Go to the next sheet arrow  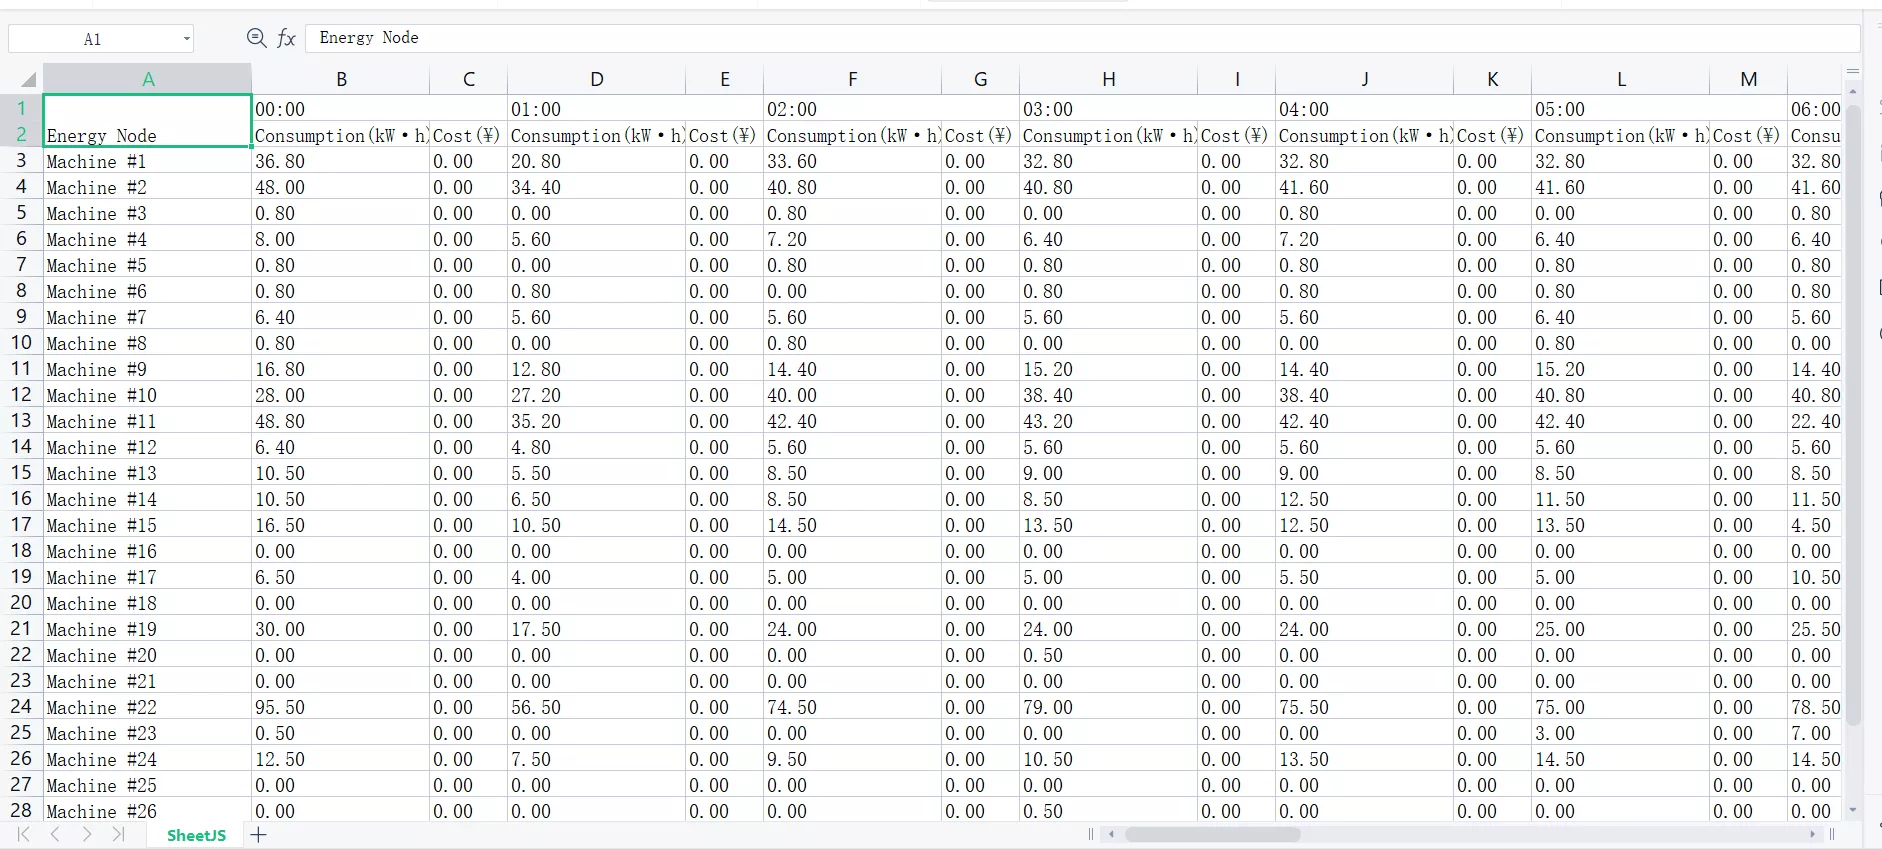87,835
